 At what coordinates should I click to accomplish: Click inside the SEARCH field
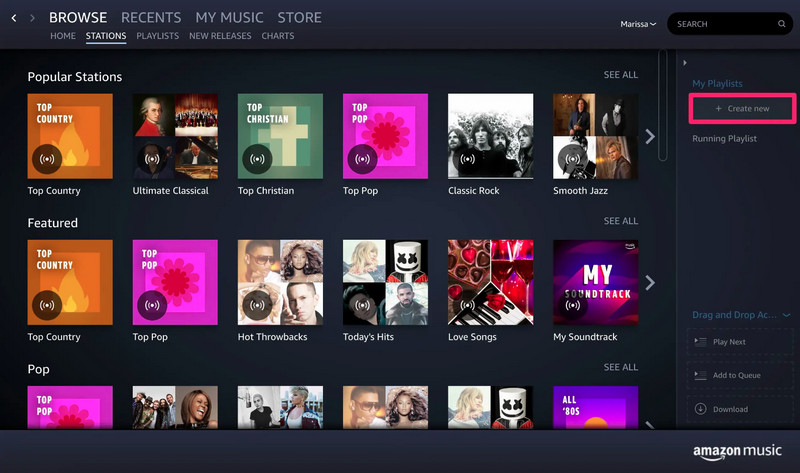pos(730,24)
